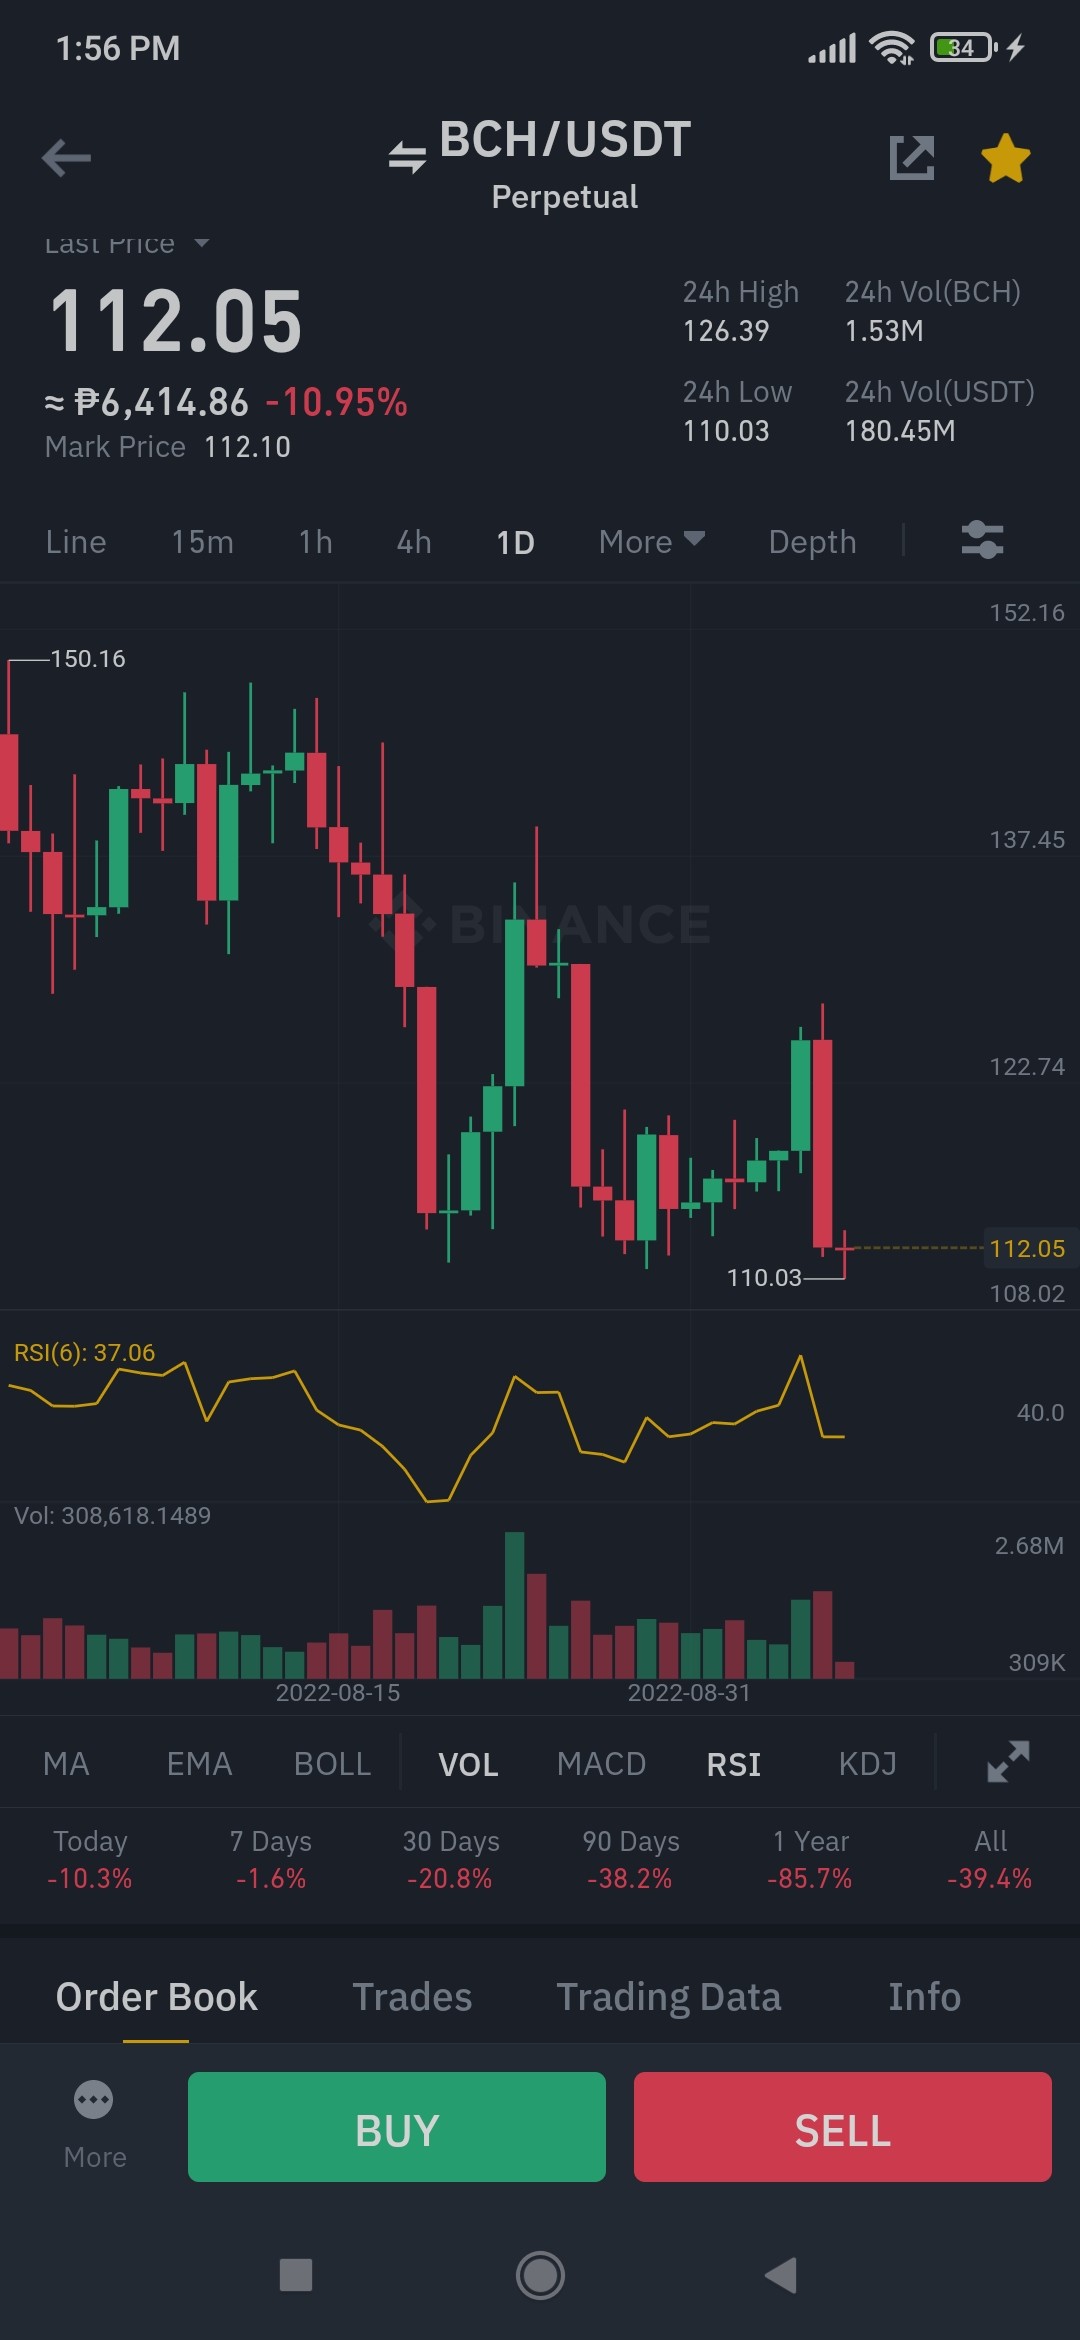
Task: Switch to the Trades tab
Action: pyautogui.click(x=412, y=1997)
